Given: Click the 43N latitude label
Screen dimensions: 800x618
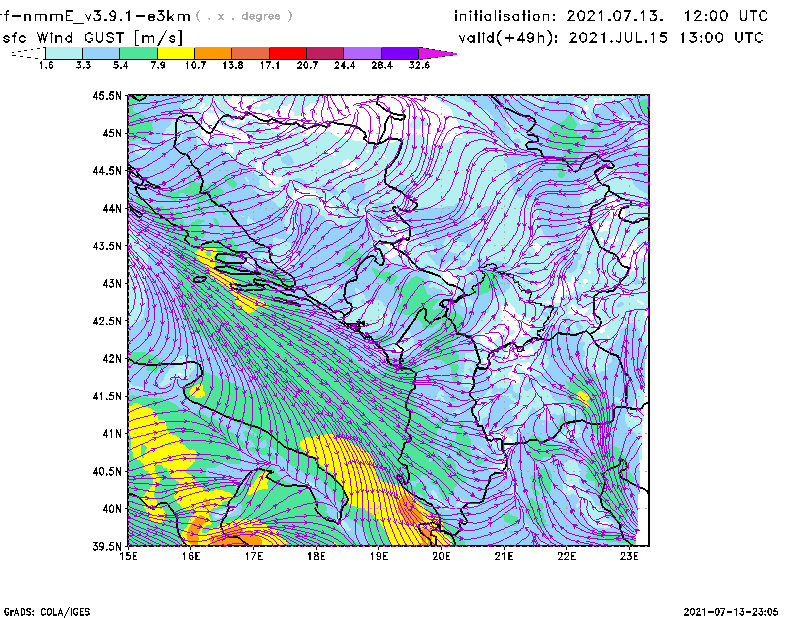Looking at the screenshot, I should (112, 283).
